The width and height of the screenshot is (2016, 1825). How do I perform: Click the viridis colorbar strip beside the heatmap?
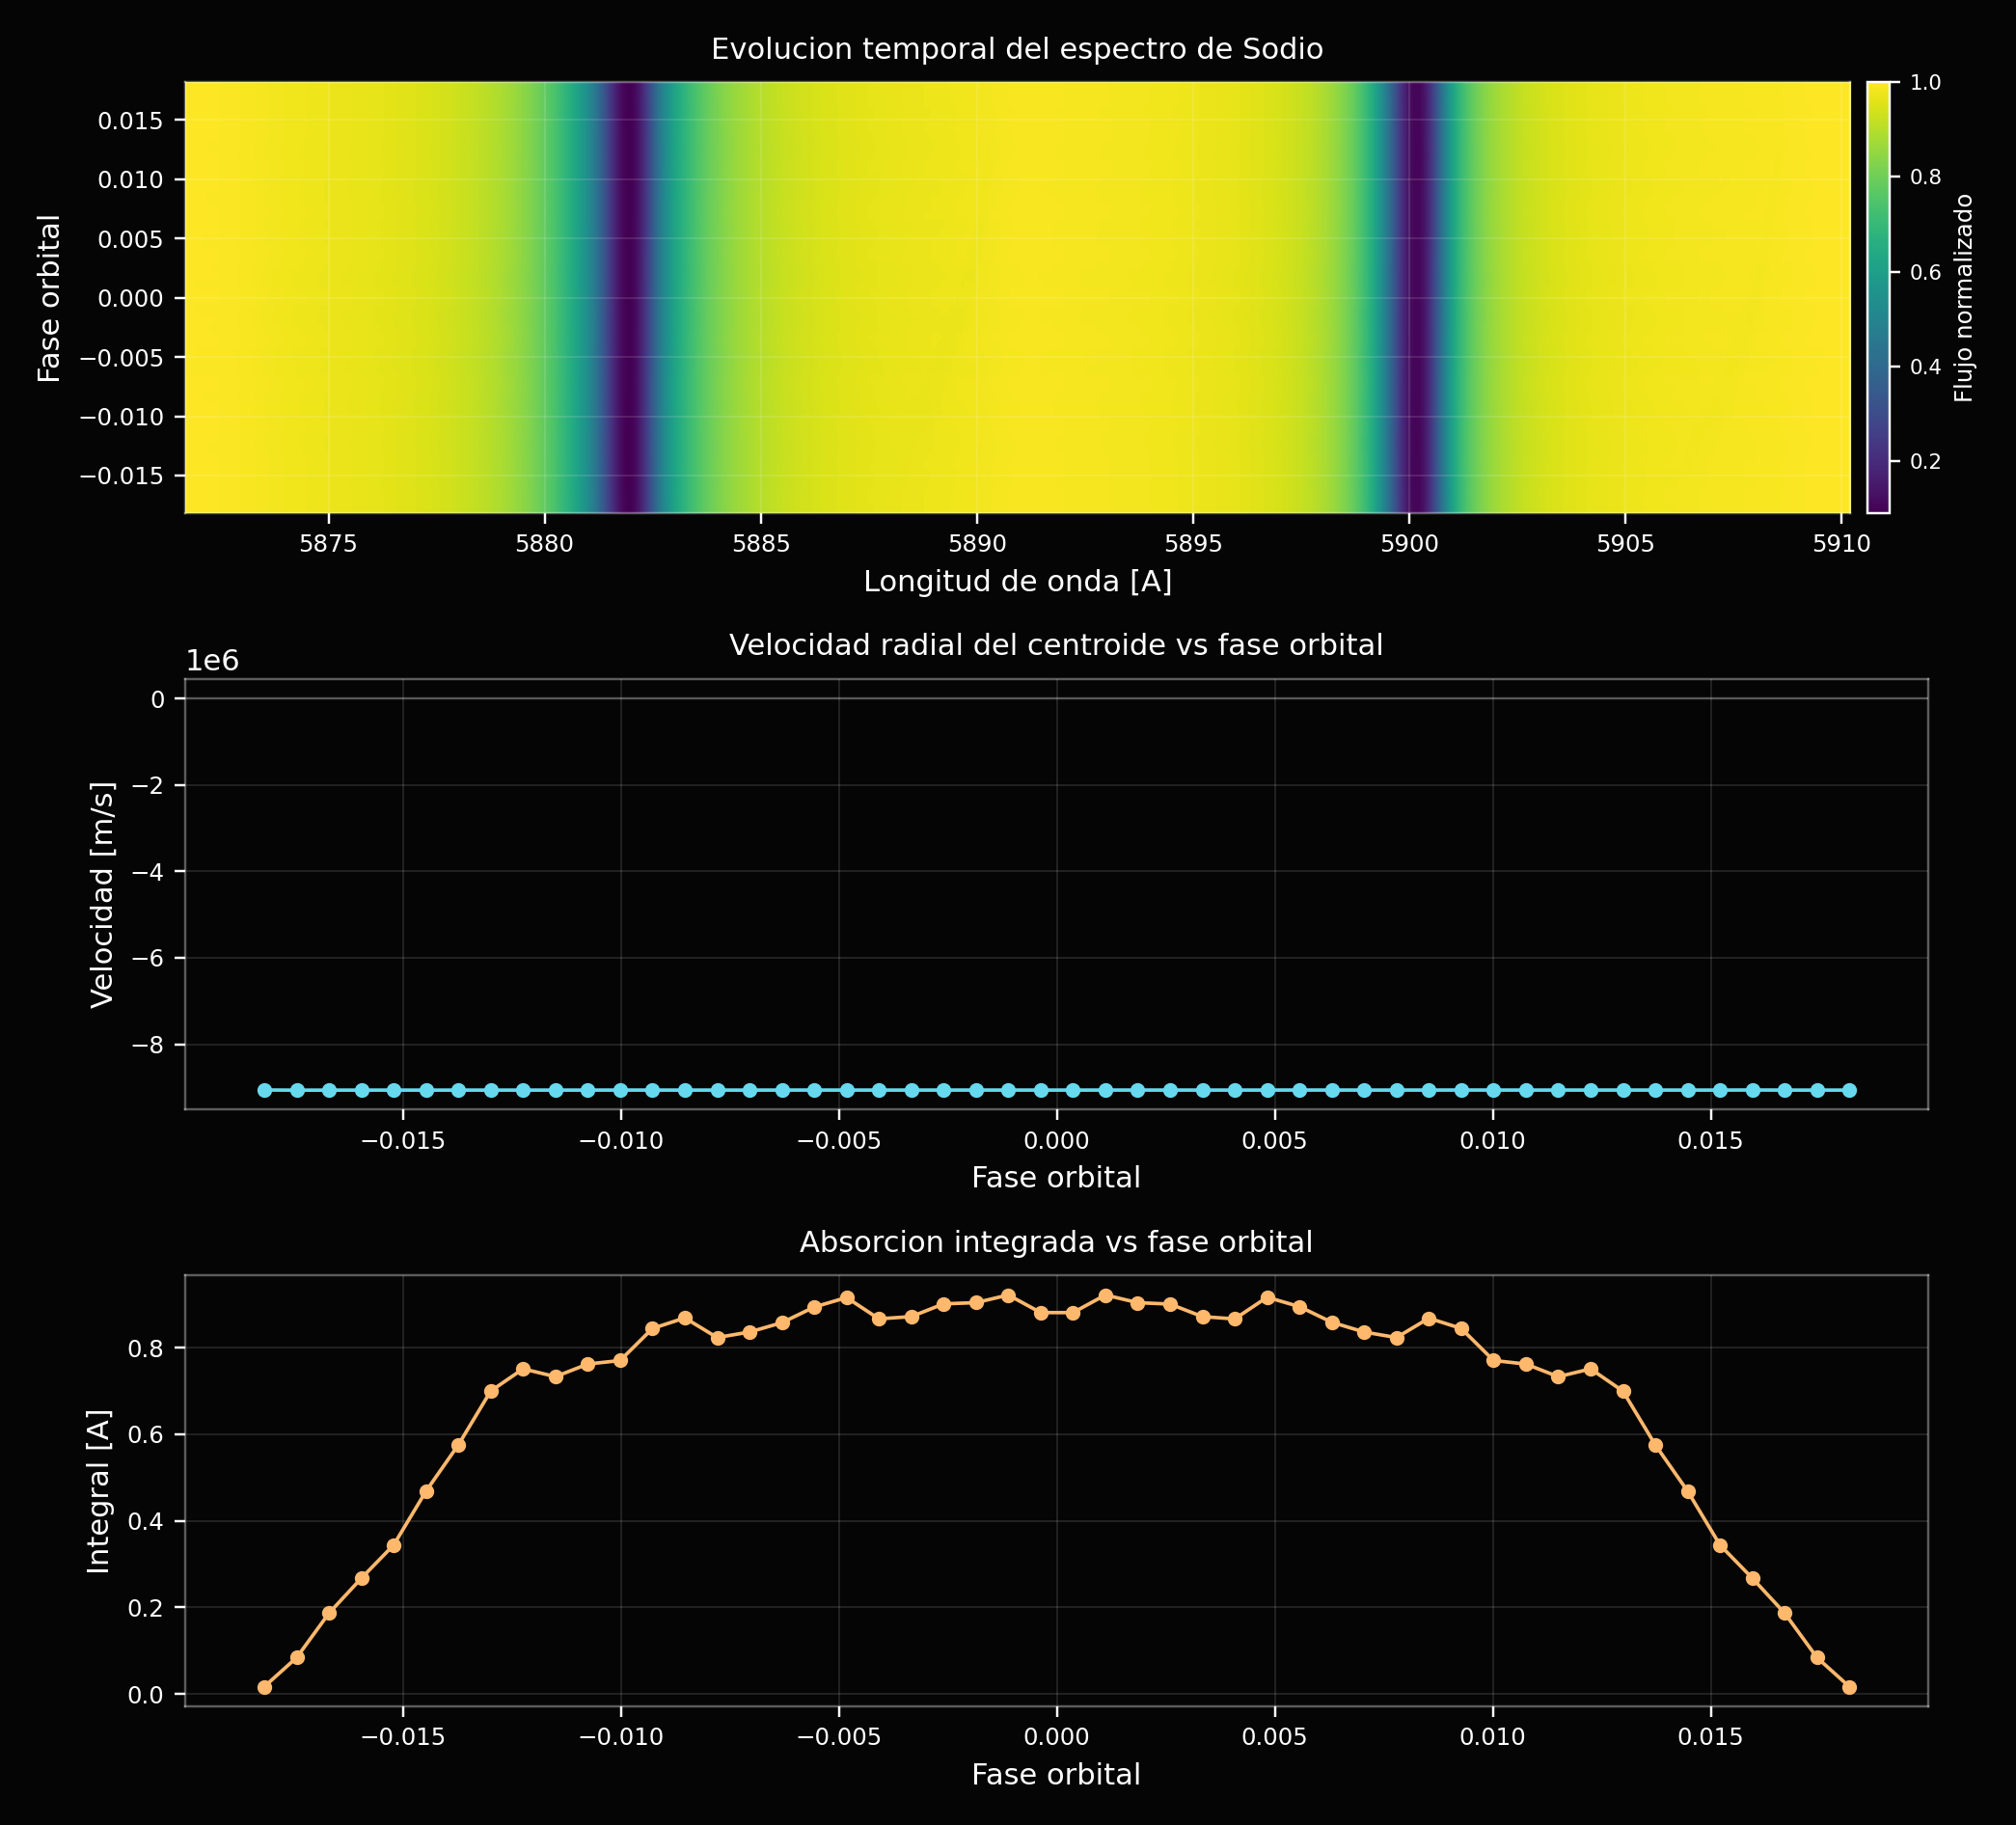1878,297
